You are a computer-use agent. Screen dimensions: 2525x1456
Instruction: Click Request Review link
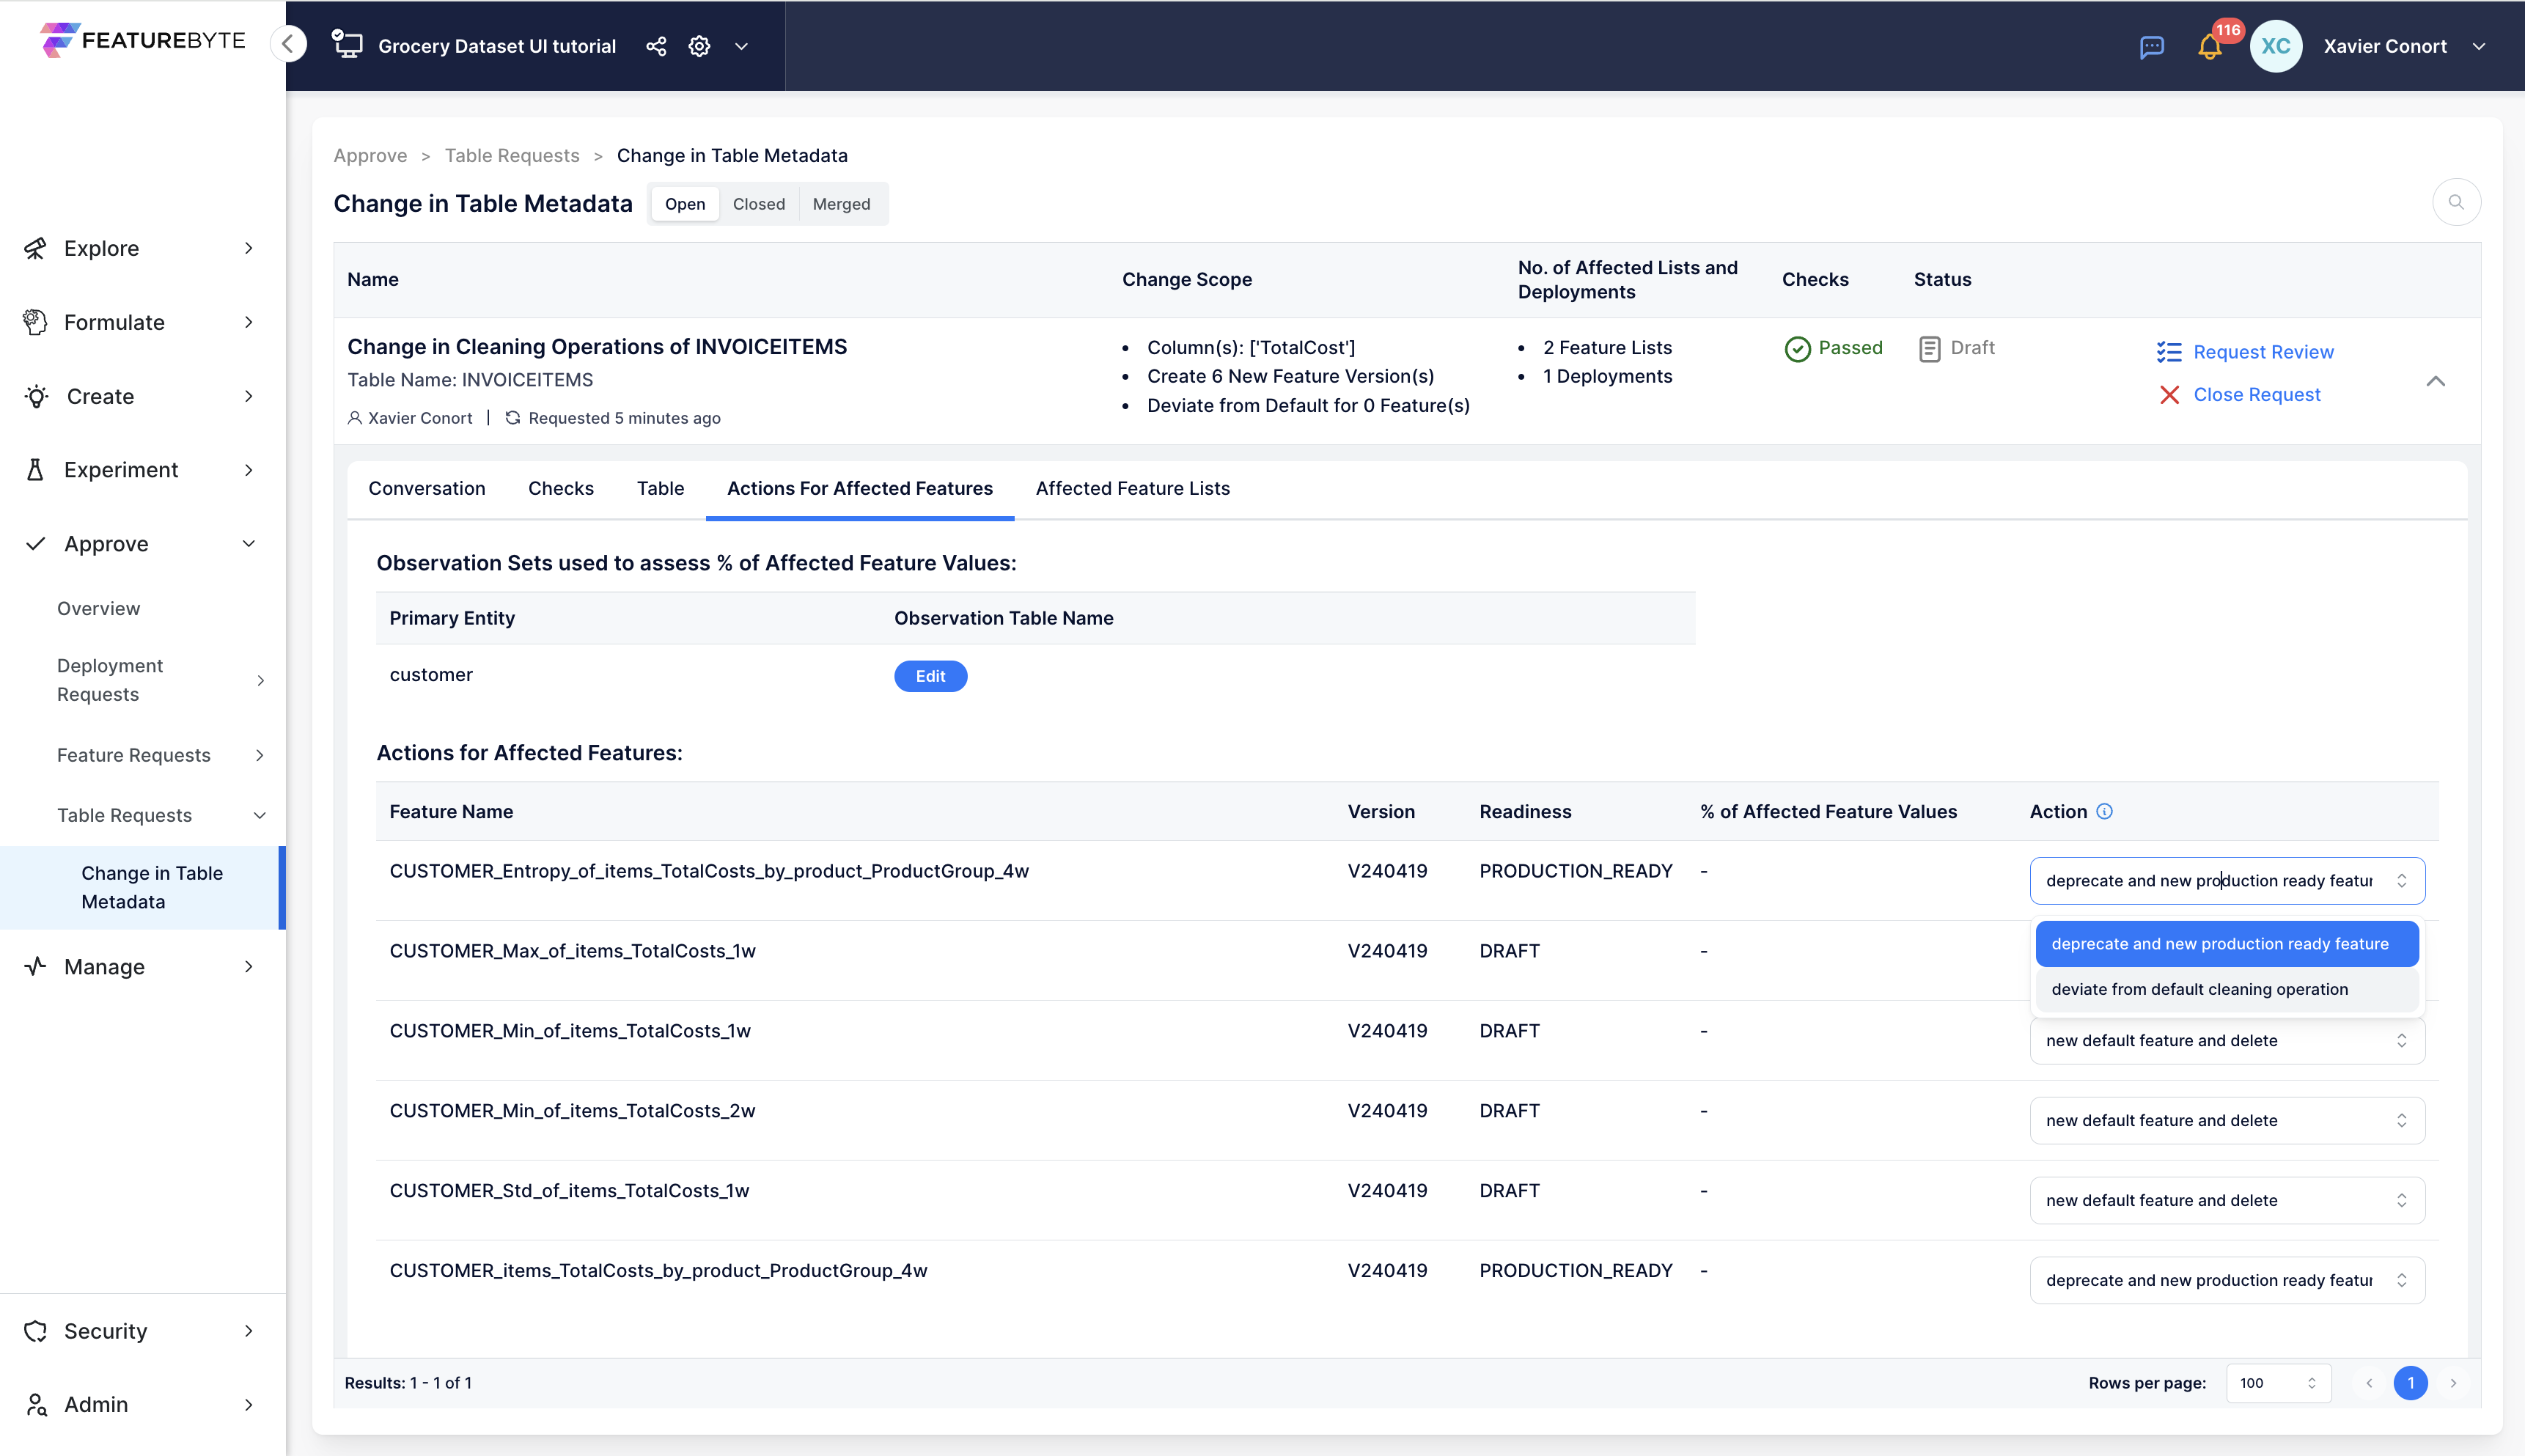pyautogui.click(x=2263, y=352)
